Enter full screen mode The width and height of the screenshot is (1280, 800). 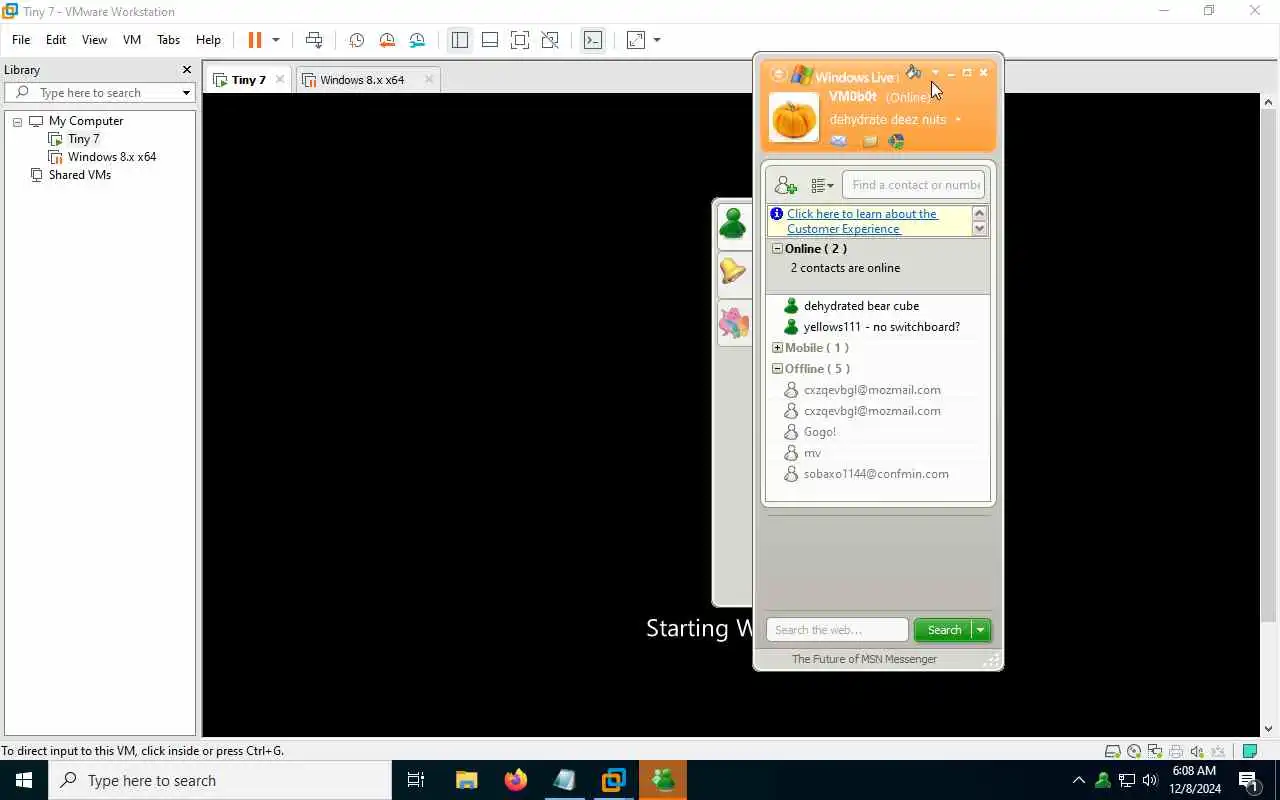520,40
